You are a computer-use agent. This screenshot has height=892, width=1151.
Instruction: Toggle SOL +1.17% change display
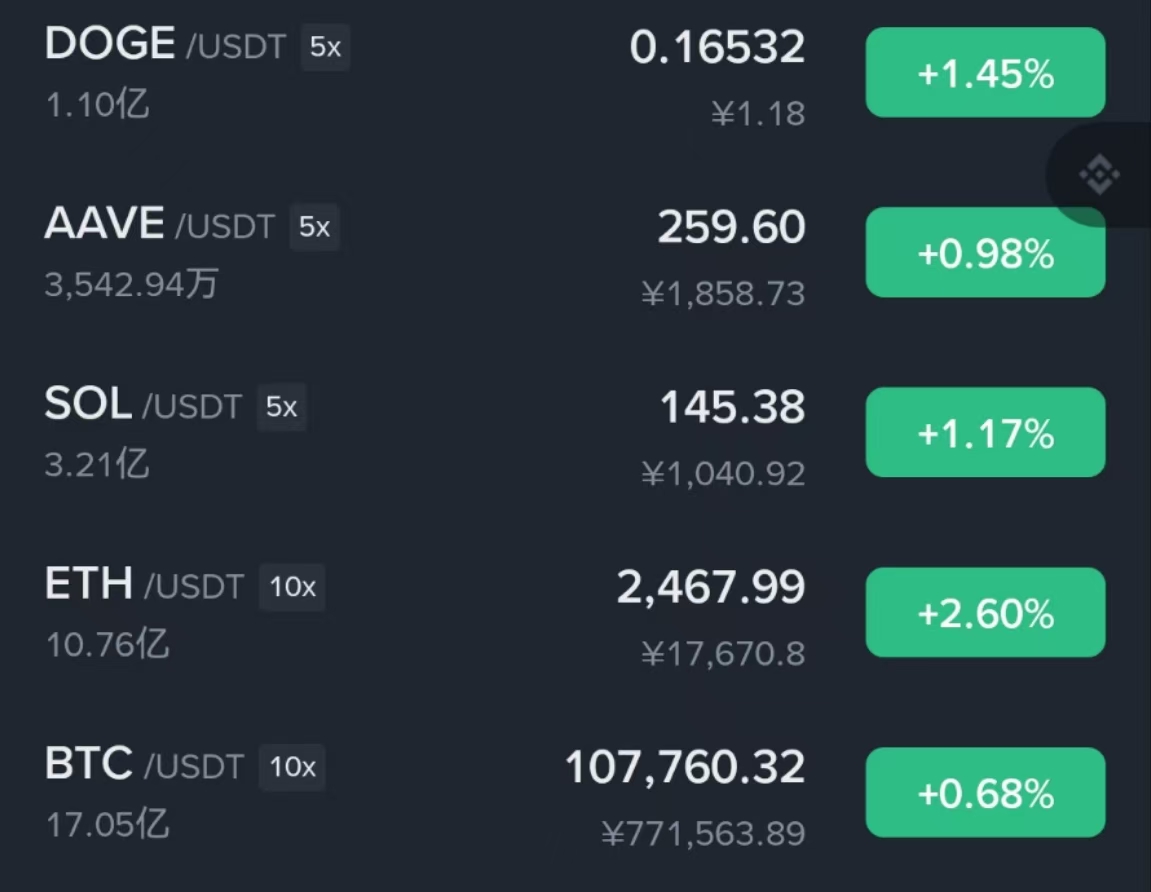click(985, 432)
